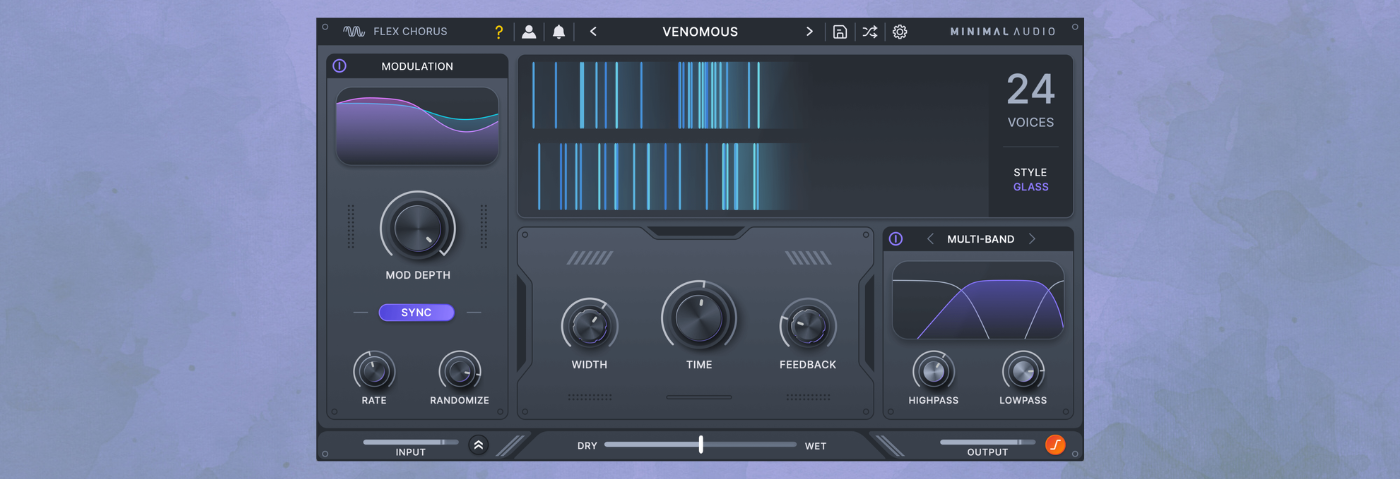Click the Feedback knob

(x=808, y=326)
